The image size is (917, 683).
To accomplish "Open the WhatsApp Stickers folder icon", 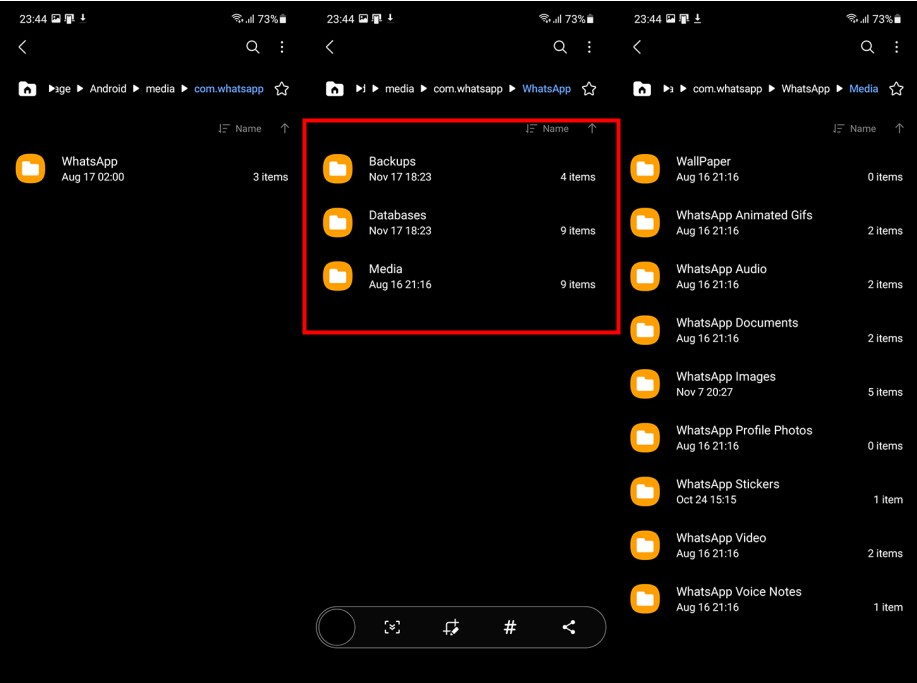I will click(645, 491).
